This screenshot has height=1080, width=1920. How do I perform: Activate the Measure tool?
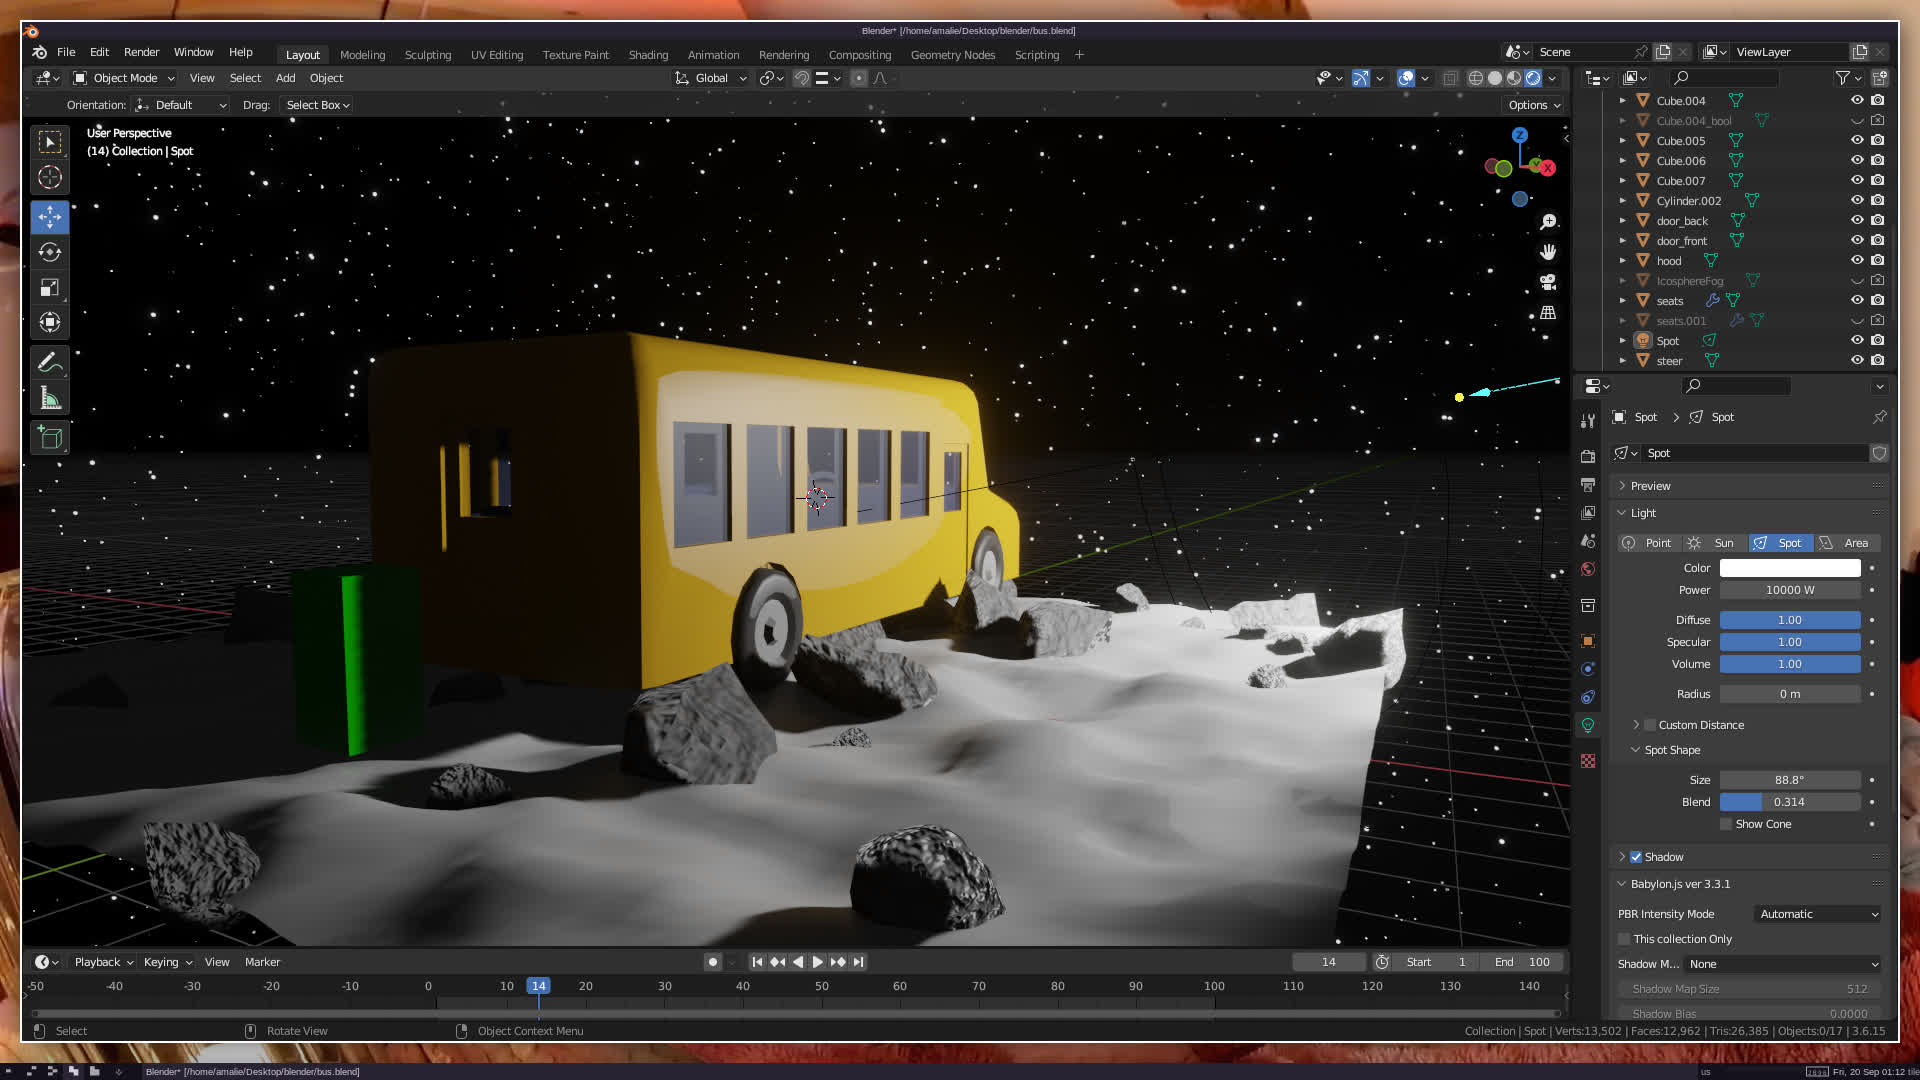[50, 399]
